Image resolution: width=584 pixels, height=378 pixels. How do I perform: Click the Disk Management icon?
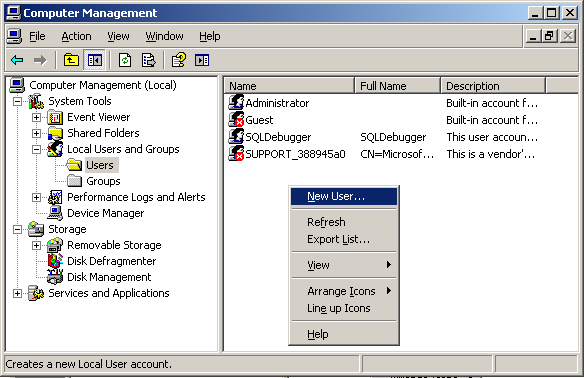(x=55, y=277)
